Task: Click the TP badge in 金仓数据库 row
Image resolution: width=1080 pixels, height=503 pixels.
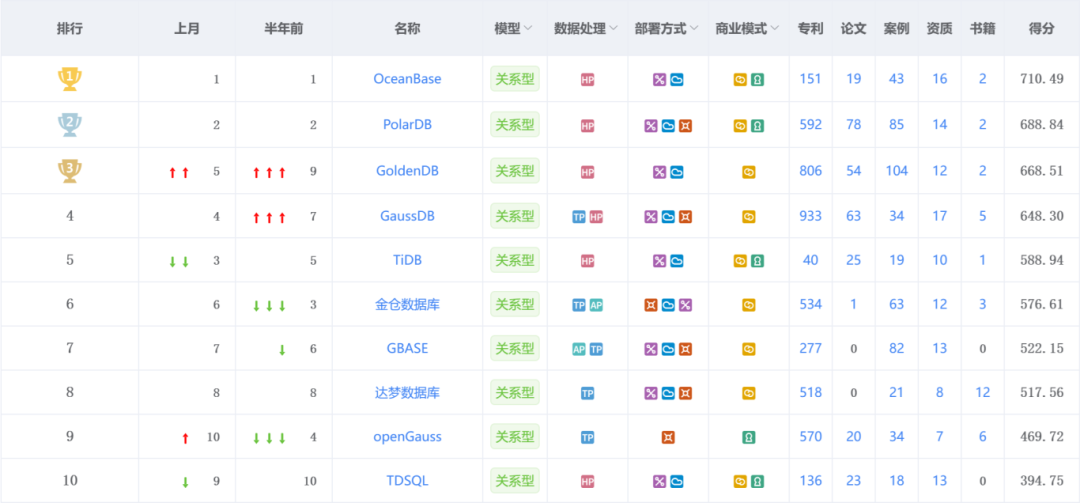Action: point(579,305)
